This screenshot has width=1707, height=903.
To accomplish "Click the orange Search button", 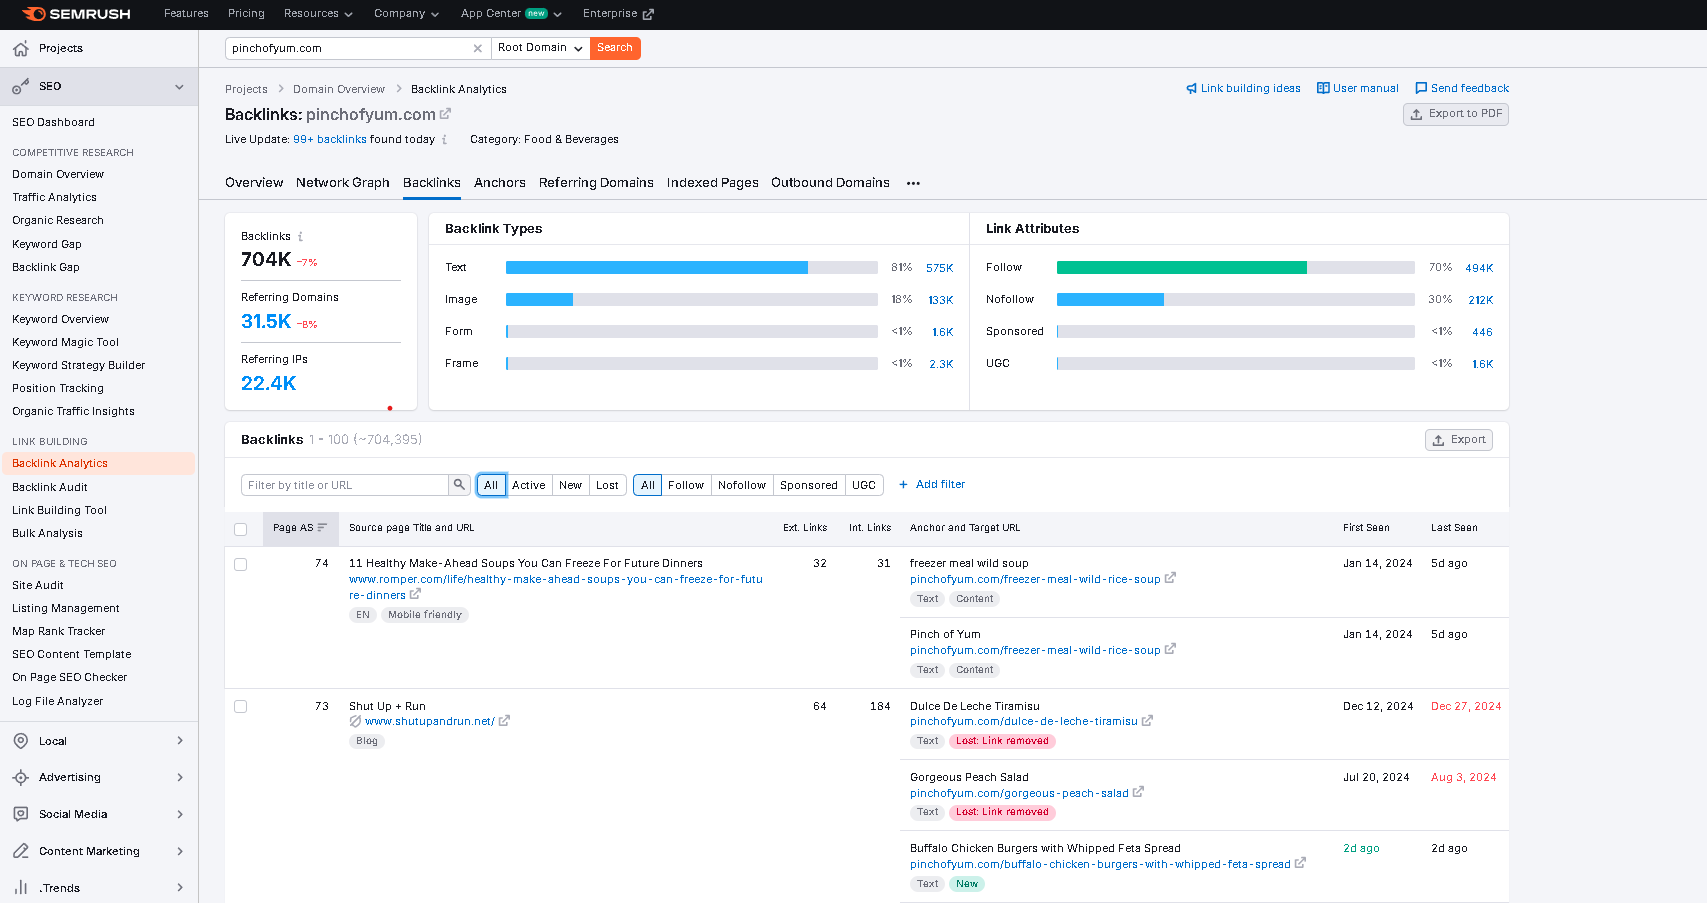I will pyautogui.click(x=615, y=48).
